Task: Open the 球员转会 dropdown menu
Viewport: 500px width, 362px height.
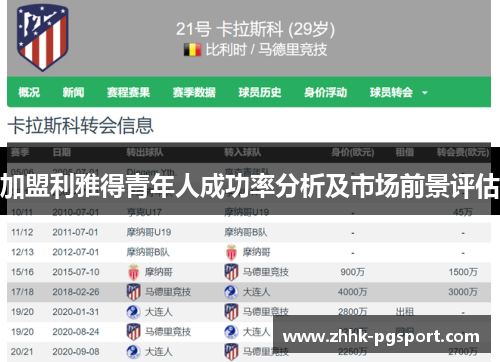Action: point(398,92)
